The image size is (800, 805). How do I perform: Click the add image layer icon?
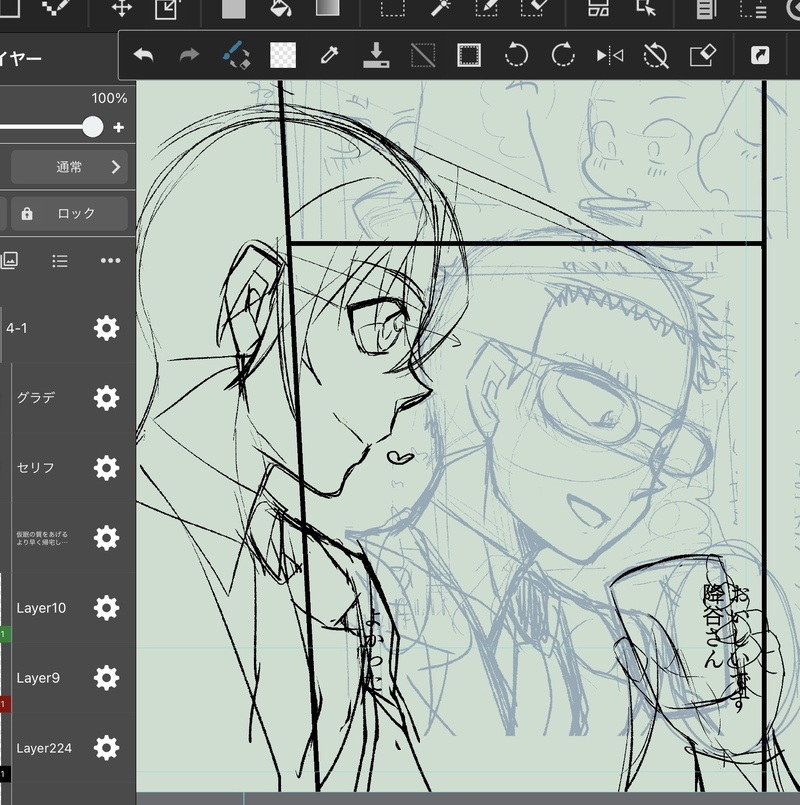[9, 260]
